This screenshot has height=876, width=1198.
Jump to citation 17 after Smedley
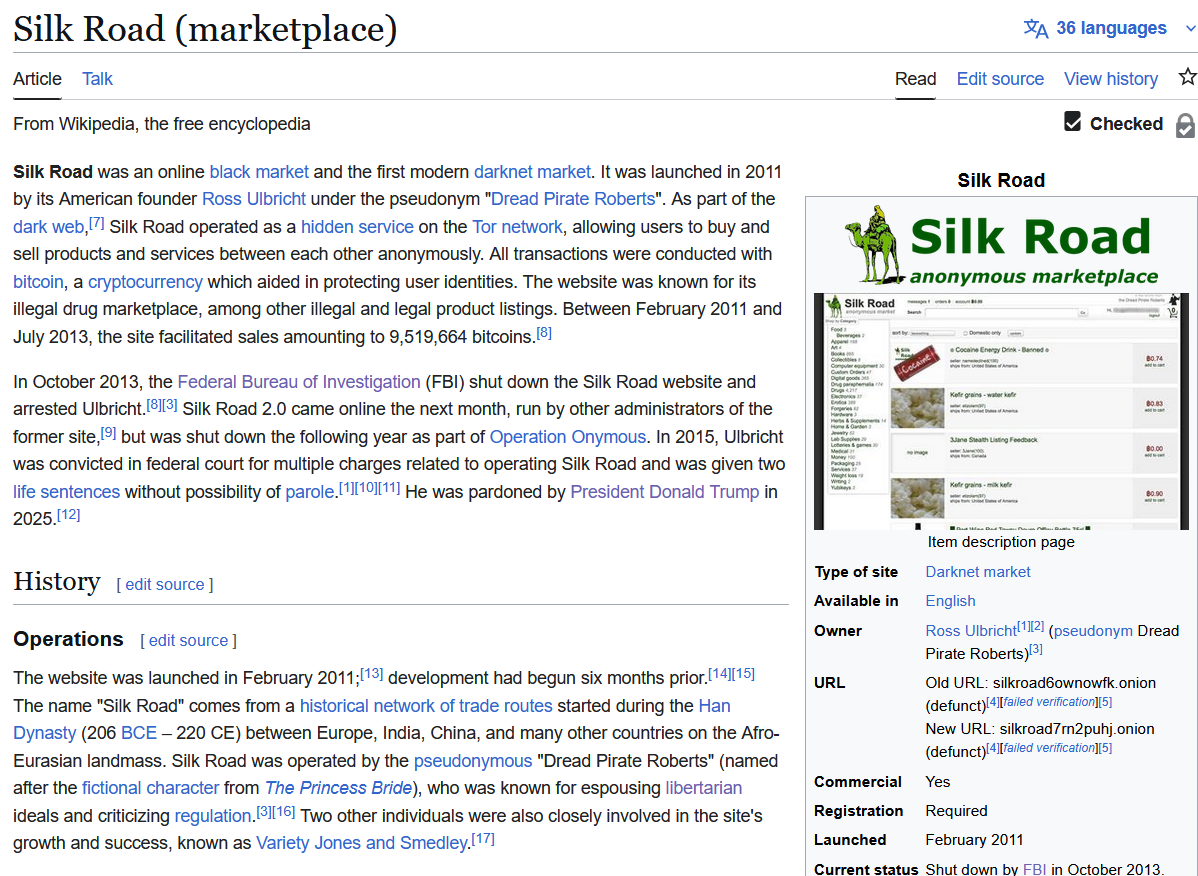click(x=483, y=839)
